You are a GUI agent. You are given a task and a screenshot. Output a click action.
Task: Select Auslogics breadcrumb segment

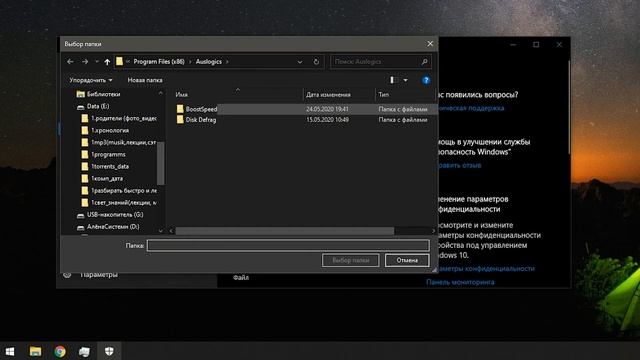pyautogui.click(x=209, y=62)
